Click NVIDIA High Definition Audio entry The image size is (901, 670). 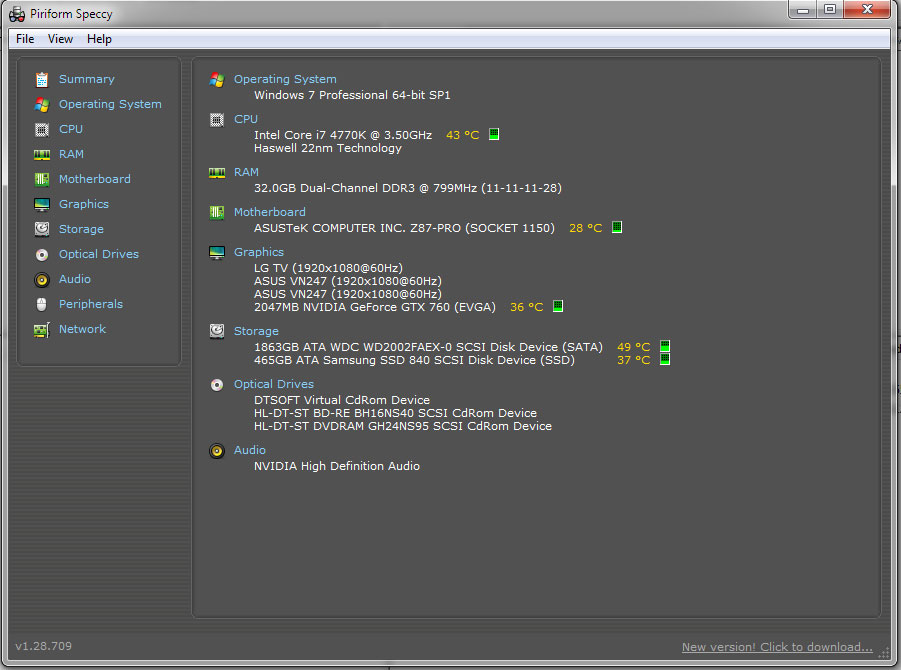point(337,466)
